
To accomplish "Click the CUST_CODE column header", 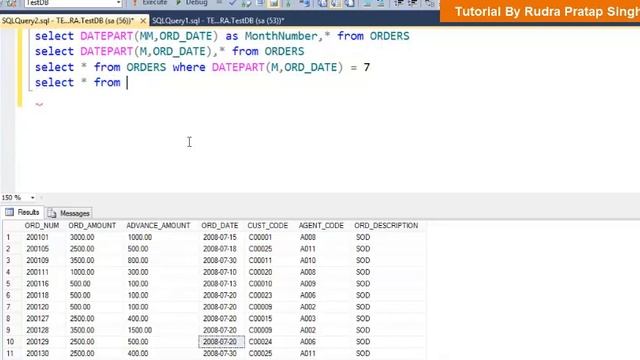I will 268,226.
